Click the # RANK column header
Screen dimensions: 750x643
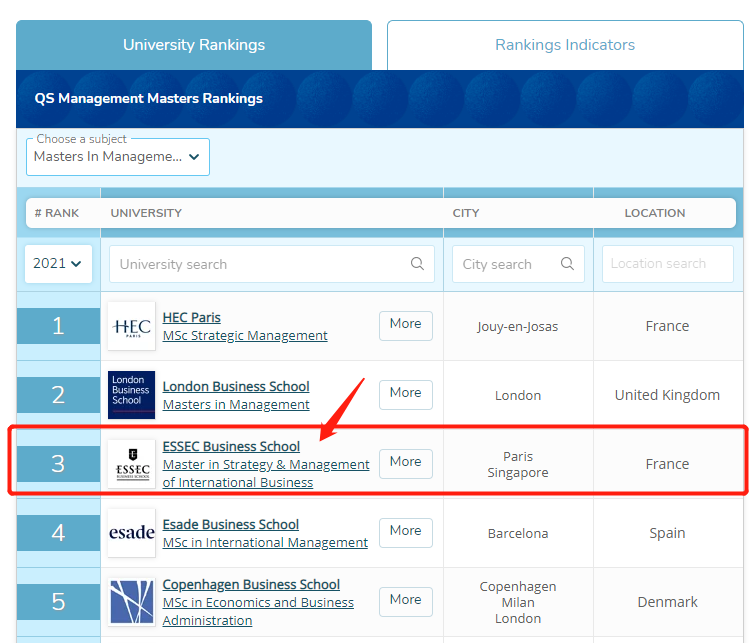pyautogui.click(x=56, y=213)
